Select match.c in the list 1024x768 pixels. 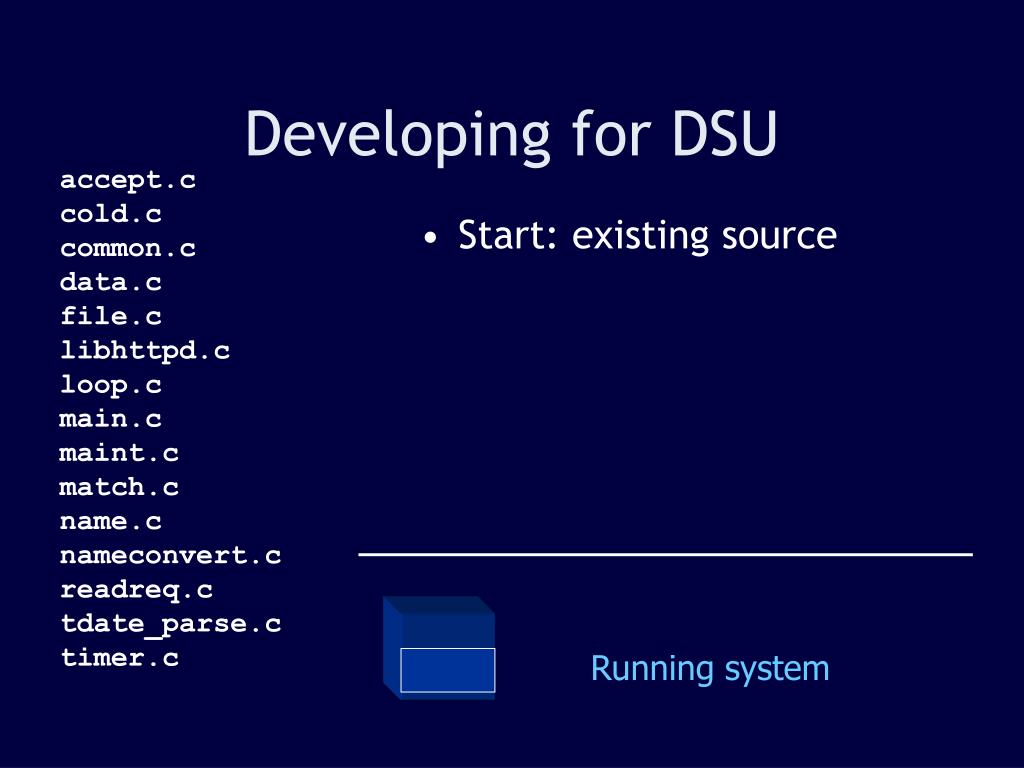click(120, 487)
